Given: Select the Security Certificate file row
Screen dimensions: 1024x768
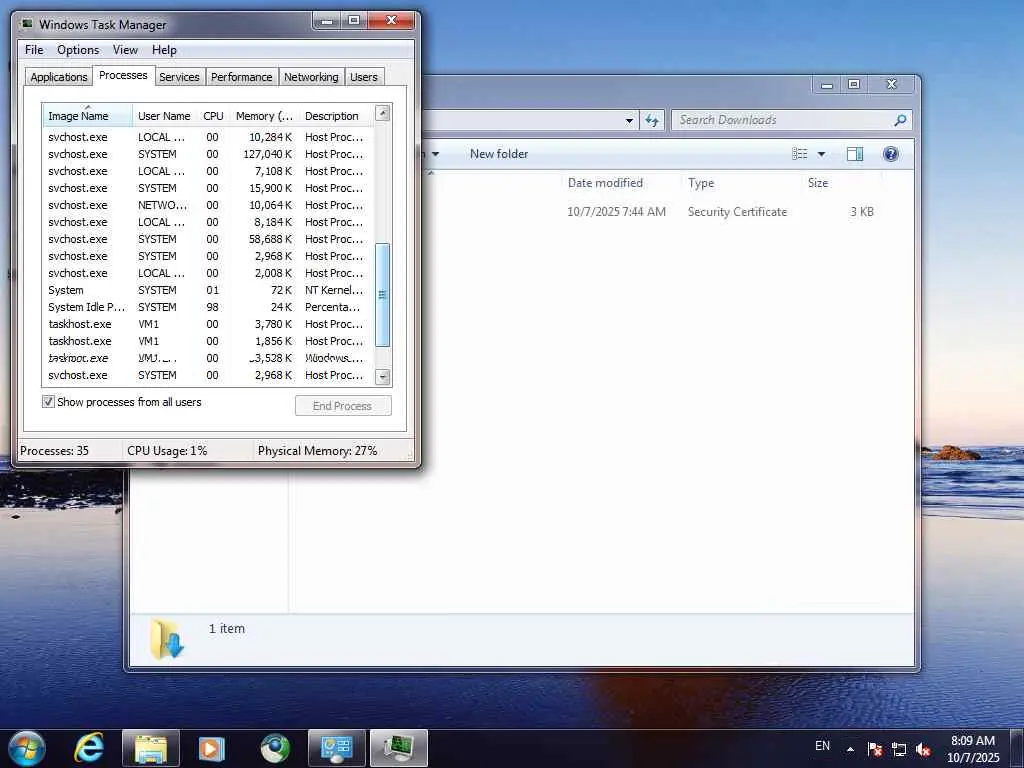Looking at the screenshot, I should [x=653, y=212].
